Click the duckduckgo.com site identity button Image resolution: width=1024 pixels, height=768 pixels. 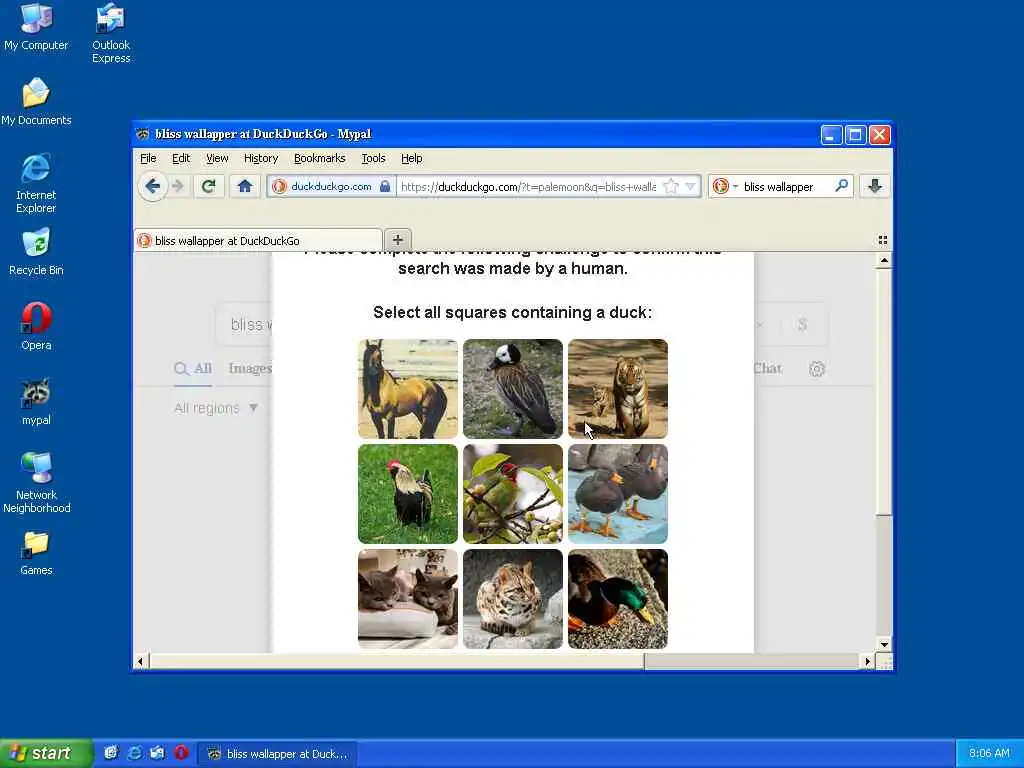(331, 187)
